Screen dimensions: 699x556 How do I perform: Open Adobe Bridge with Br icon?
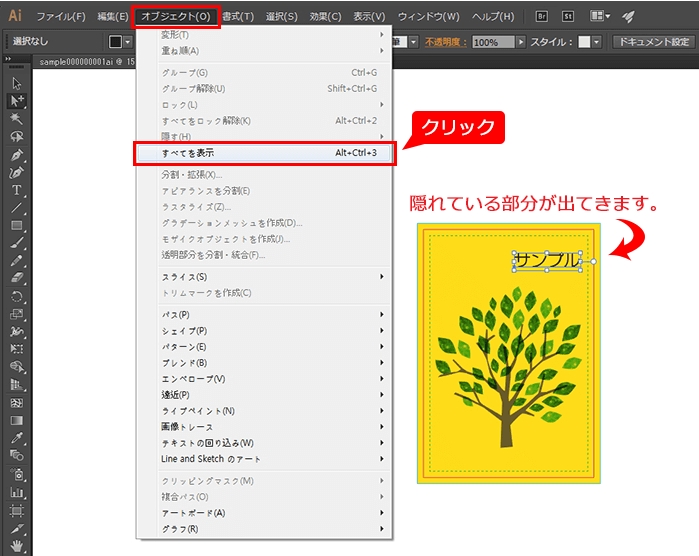(542, 16)
